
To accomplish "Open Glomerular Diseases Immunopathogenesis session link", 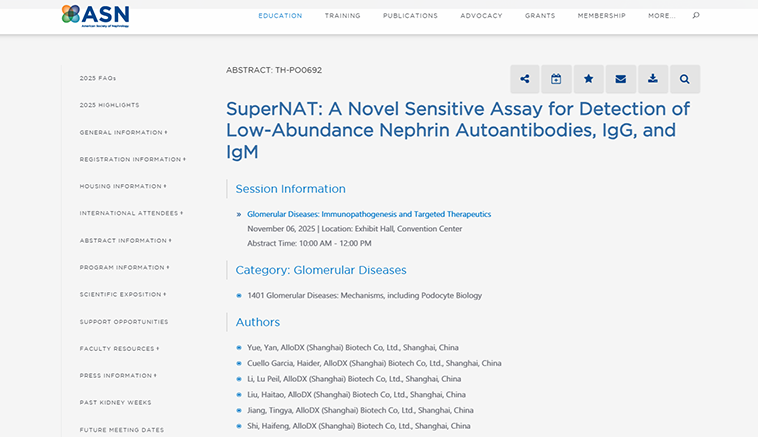I will click(x=369, y=214).
